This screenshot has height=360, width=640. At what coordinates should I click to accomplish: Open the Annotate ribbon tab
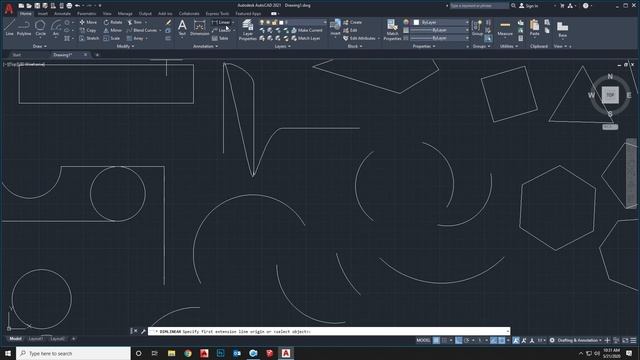(x=62, y=13)
